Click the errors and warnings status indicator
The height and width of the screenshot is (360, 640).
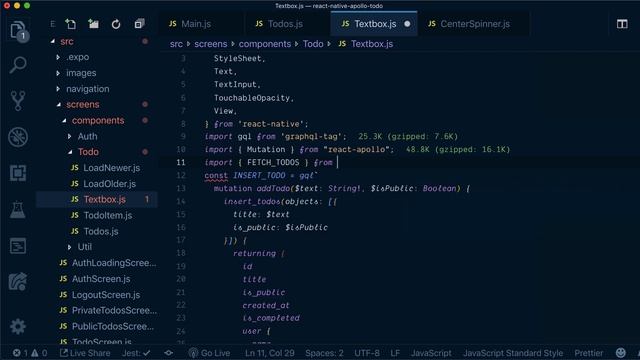point(30,353)
